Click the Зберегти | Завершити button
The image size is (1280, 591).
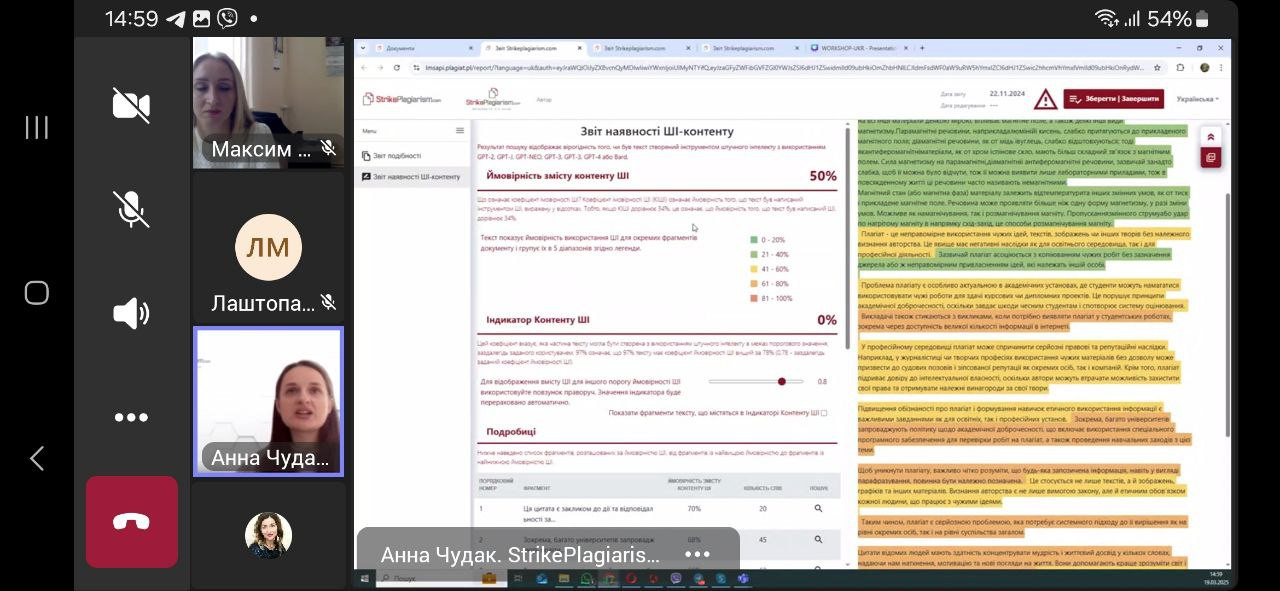(x=1114, y=99)
